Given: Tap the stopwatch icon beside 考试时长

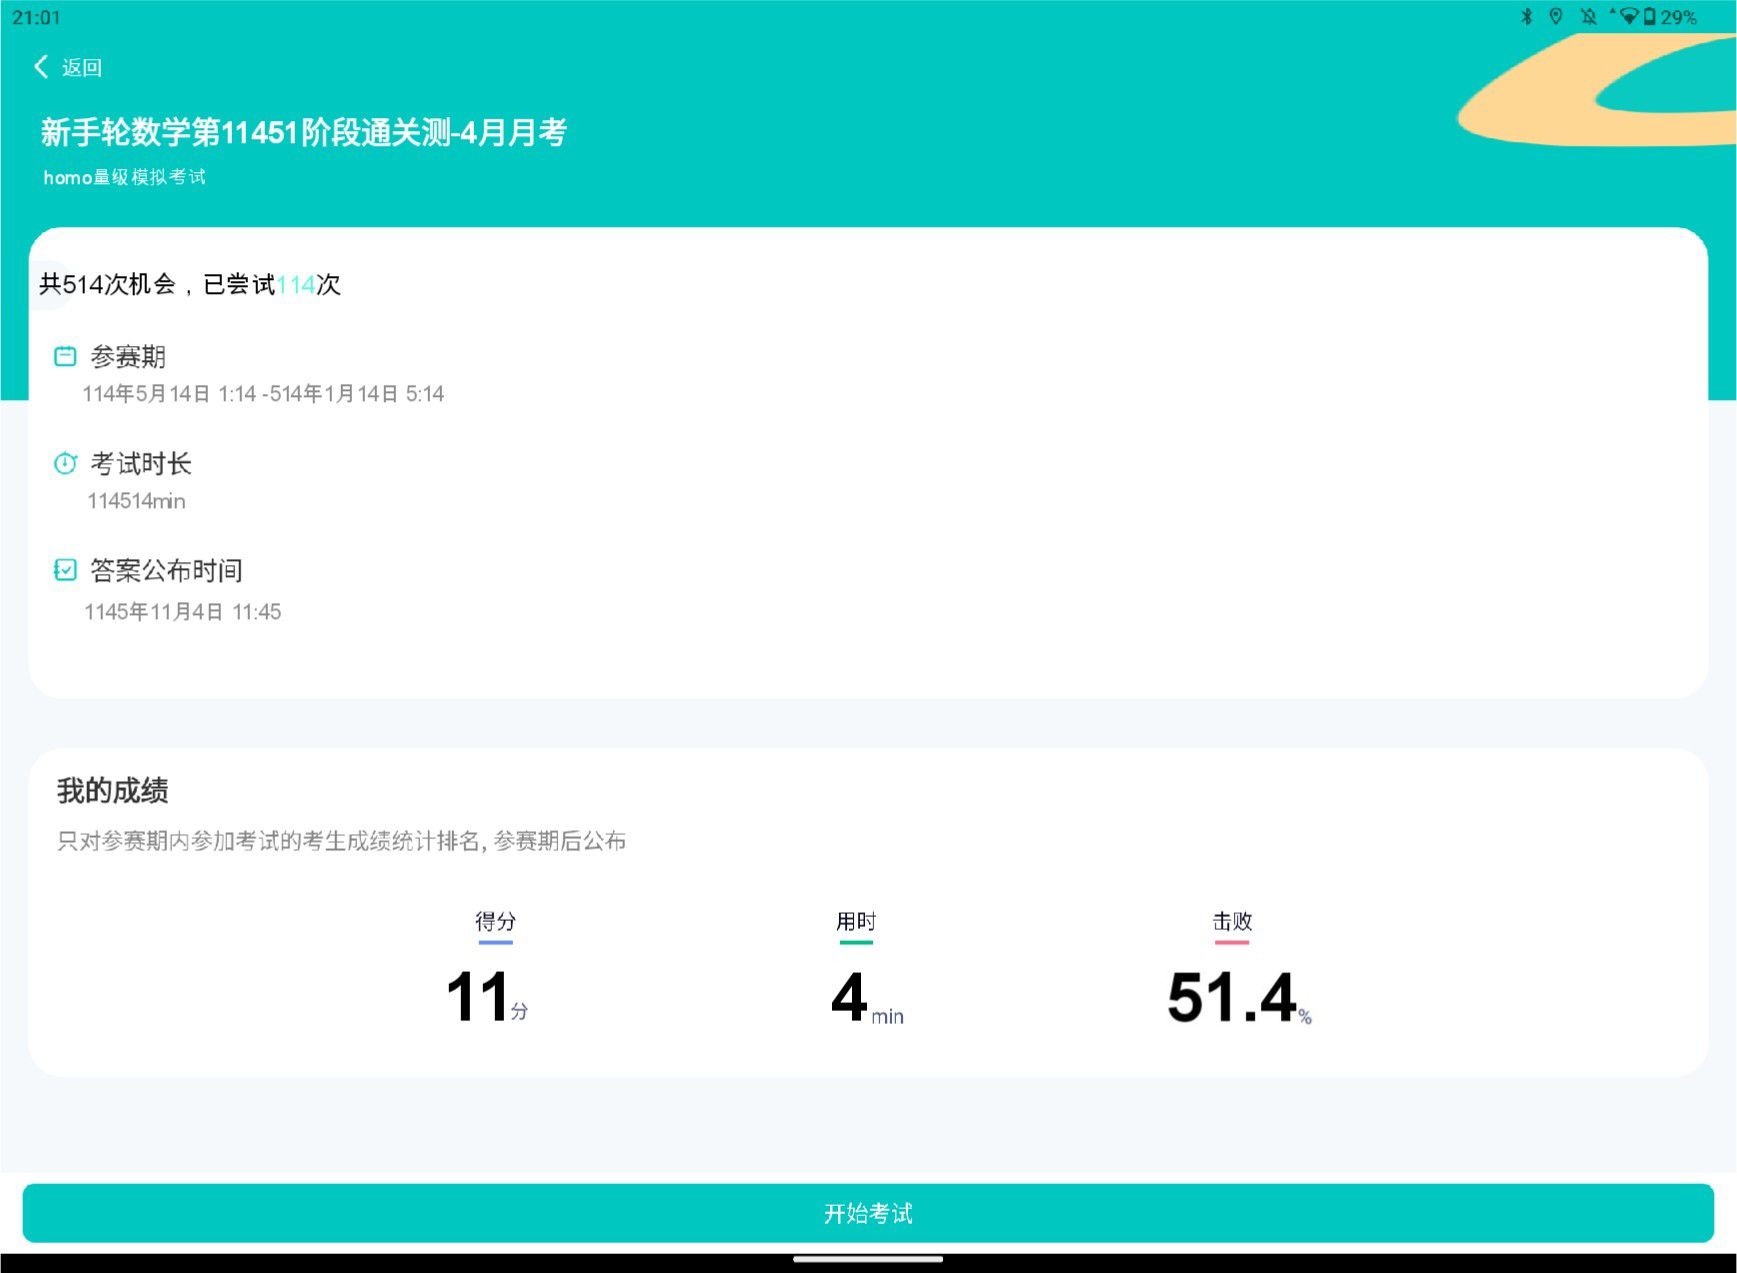Looking at the screenshot, I should [x=65, y=463].
